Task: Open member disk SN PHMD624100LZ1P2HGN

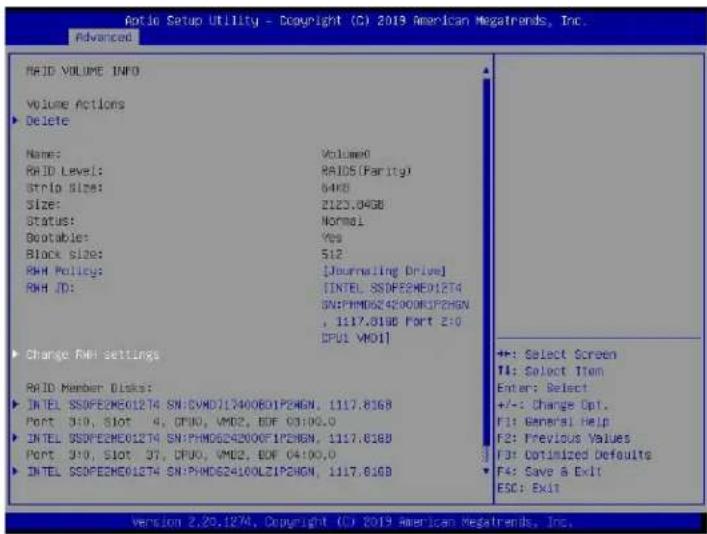Action: (x=209, y=472)
